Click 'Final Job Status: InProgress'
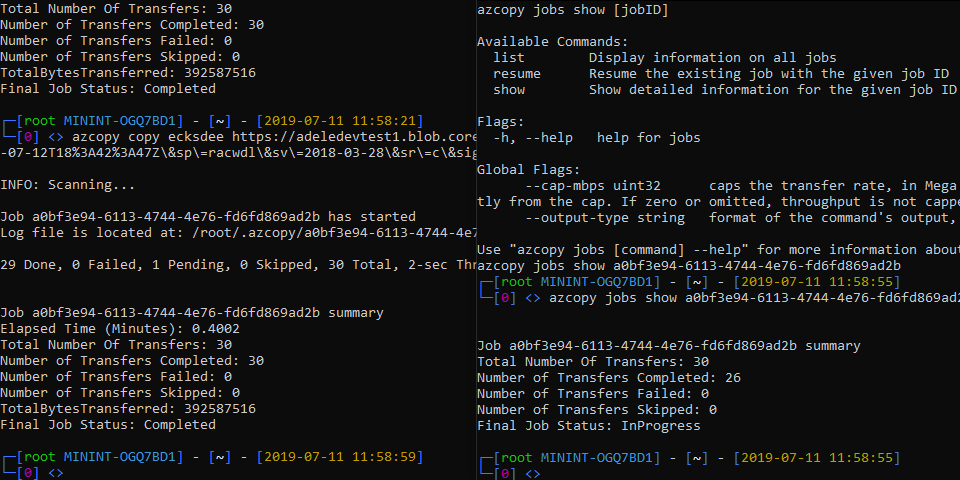Viewport: 960px width, 480px height. pos(588,426)
